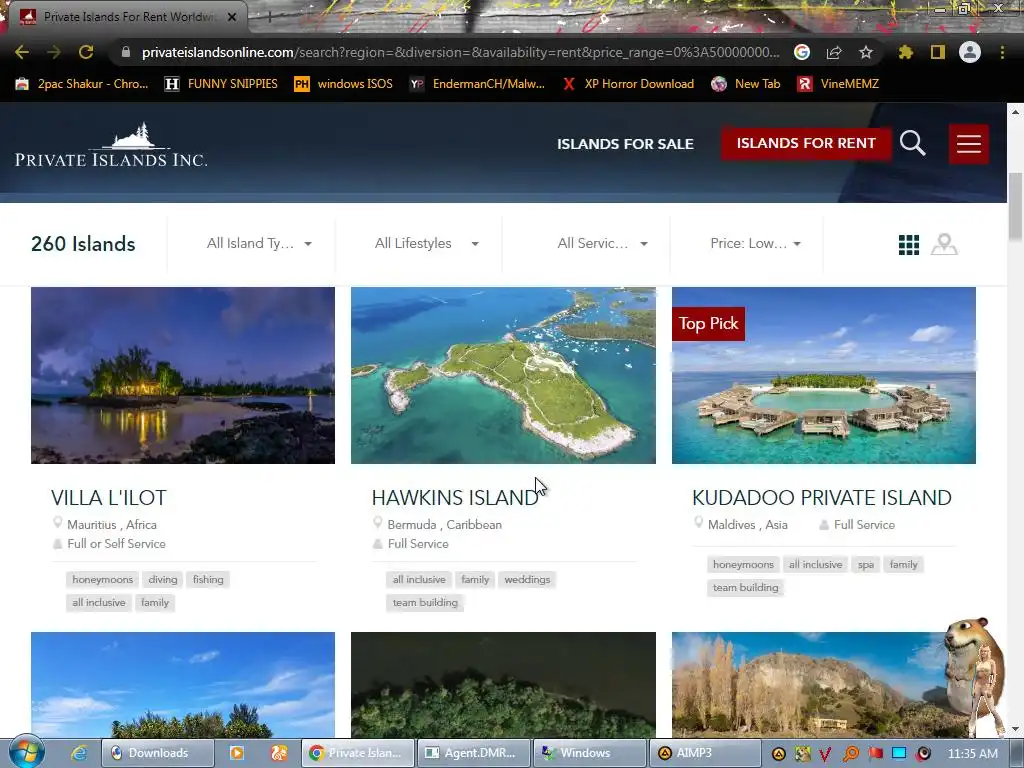
Task: Open EndermanCH/Malw... bookmark
Action: (x=477, y=84)
